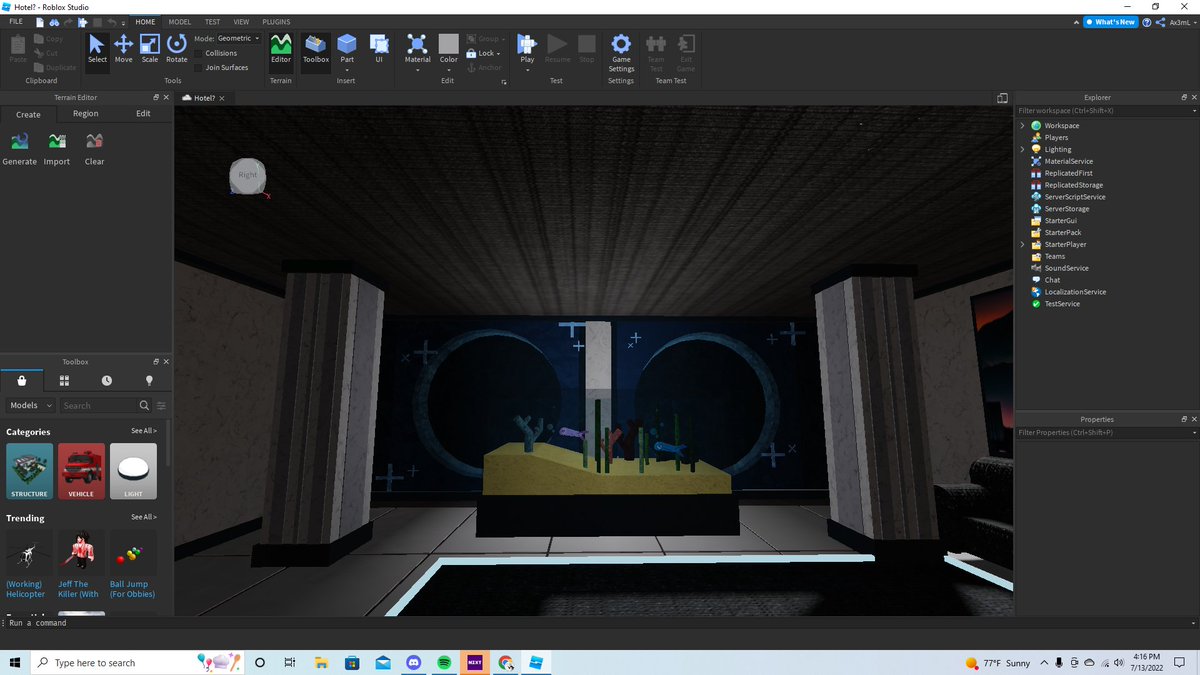Open the Ball Jump (For Obbies) link
Image resolution: width=1200 pixels, height=675 pixels.
tap(132, 589)
